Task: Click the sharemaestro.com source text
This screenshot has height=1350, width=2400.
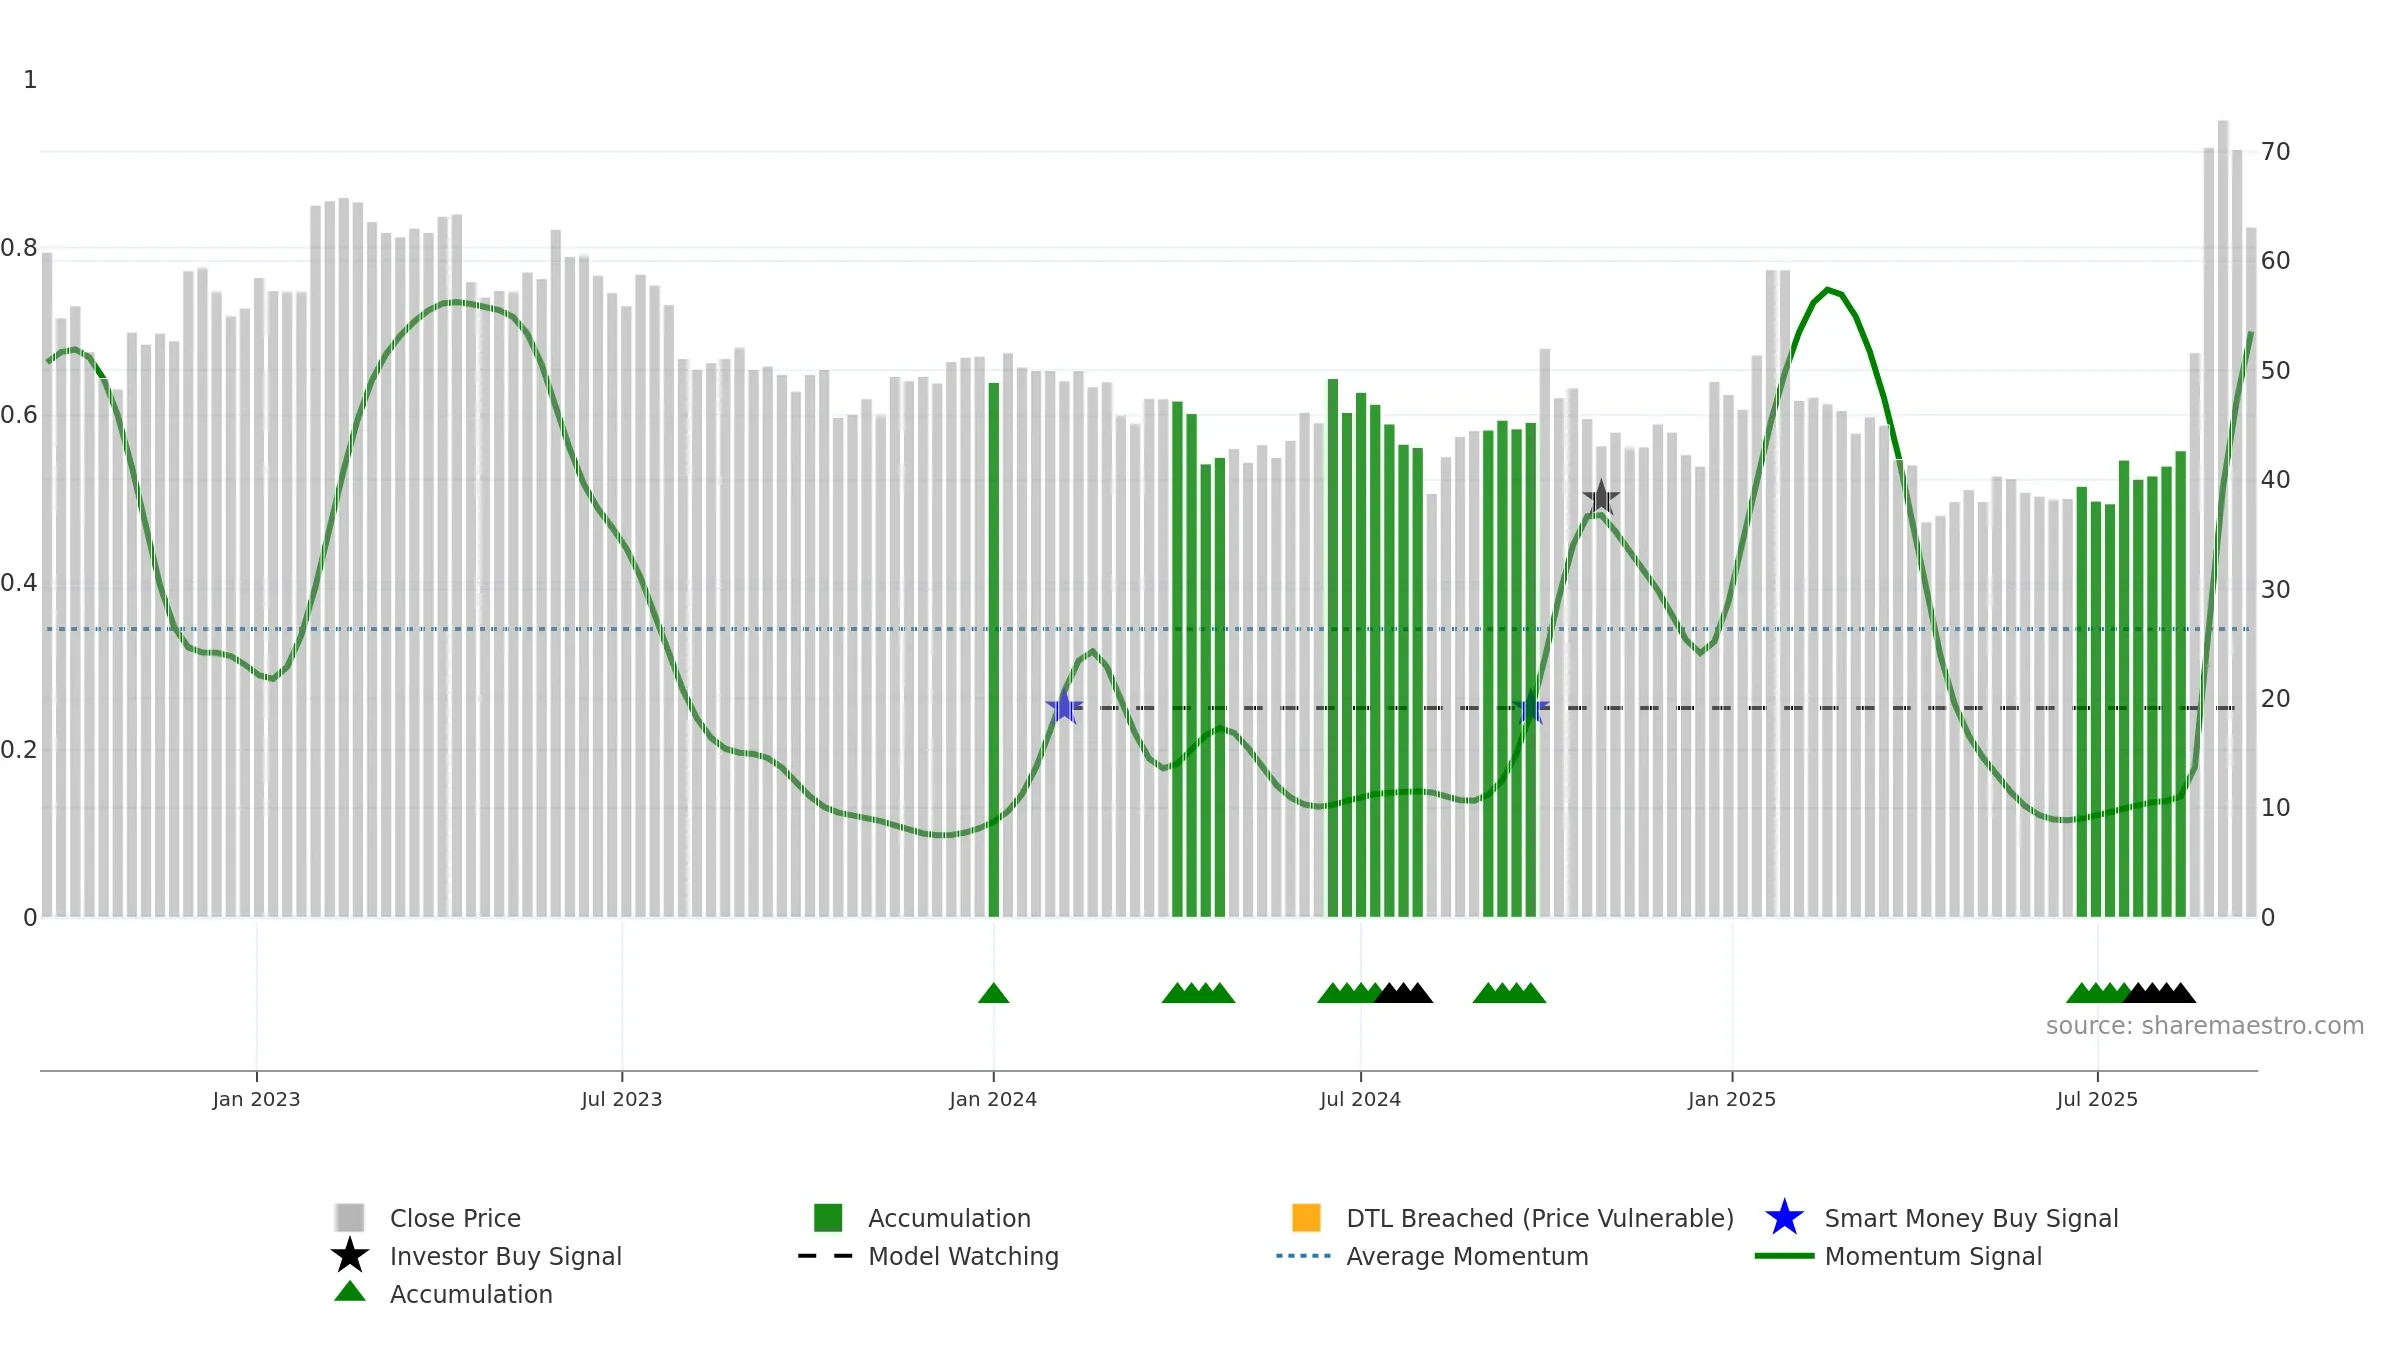Action: point(2205,1026)
